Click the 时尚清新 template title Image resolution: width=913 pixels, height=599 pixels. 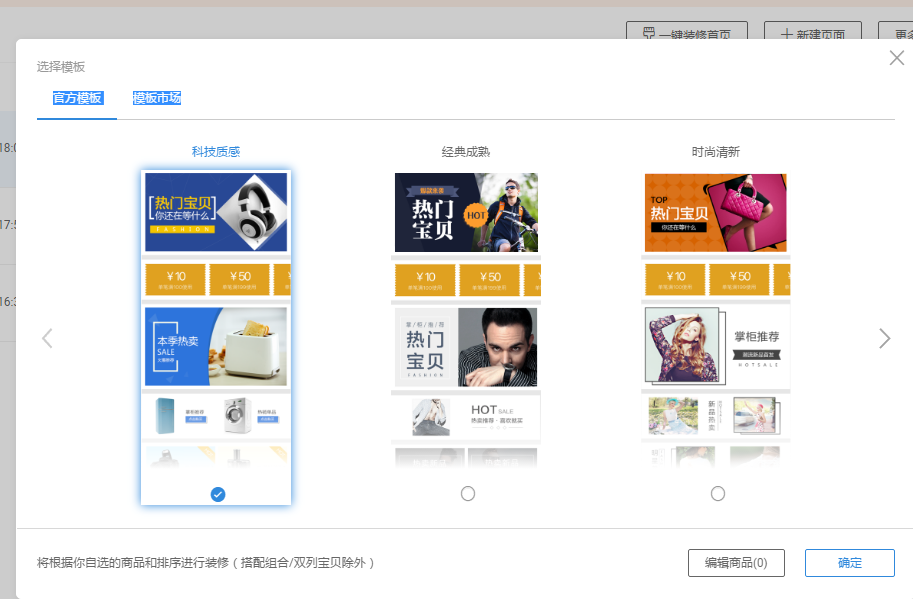point(716,152)
